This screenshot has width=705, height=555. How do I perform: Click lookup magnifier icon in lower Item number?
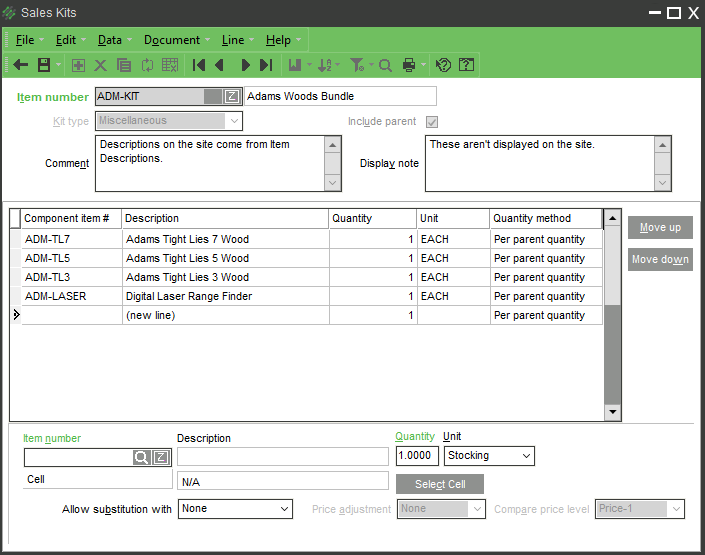pos(141,457)
